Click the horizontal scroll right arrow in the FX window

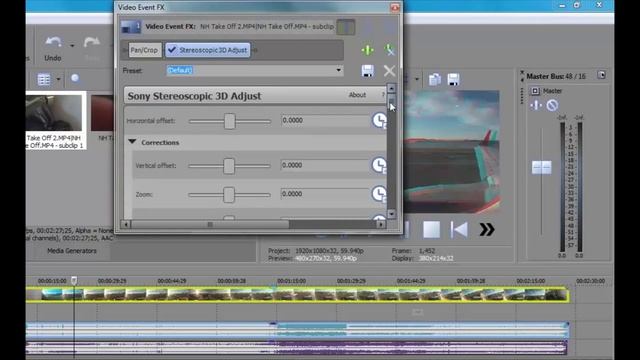pyautogui.click(x=381, y=224)
